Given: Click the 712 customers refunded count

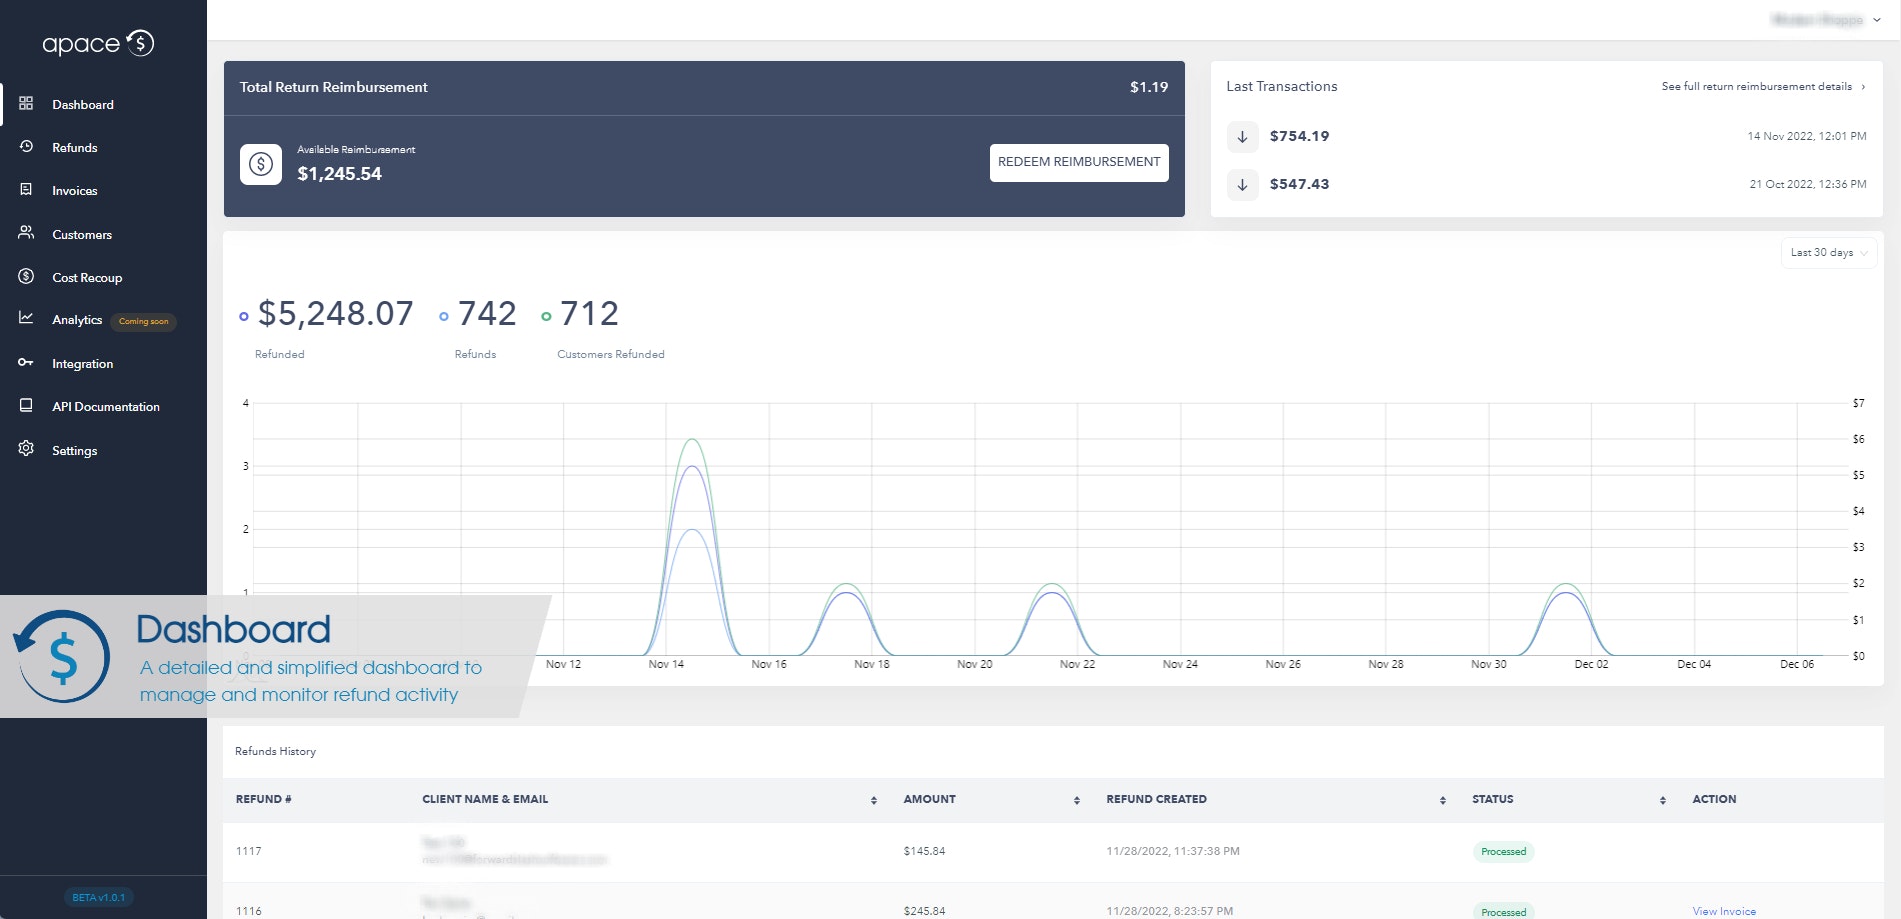Looking at the screenshot, I should [x=589, y=314].
